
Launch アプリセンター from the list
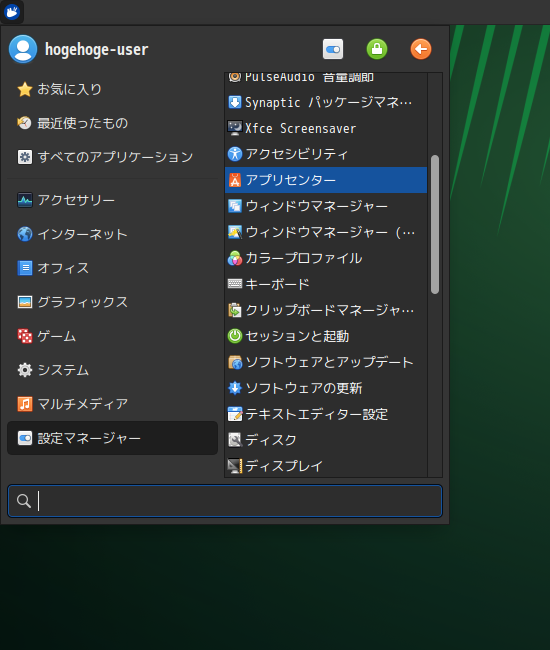click(x=326, y=180)
